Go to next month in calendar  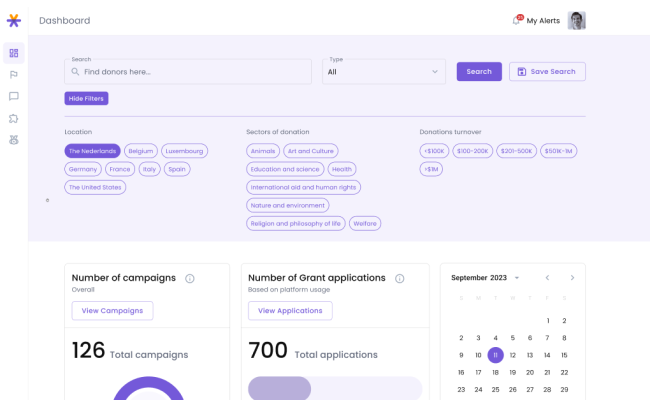pyautogui.click(x=572, y=278)
